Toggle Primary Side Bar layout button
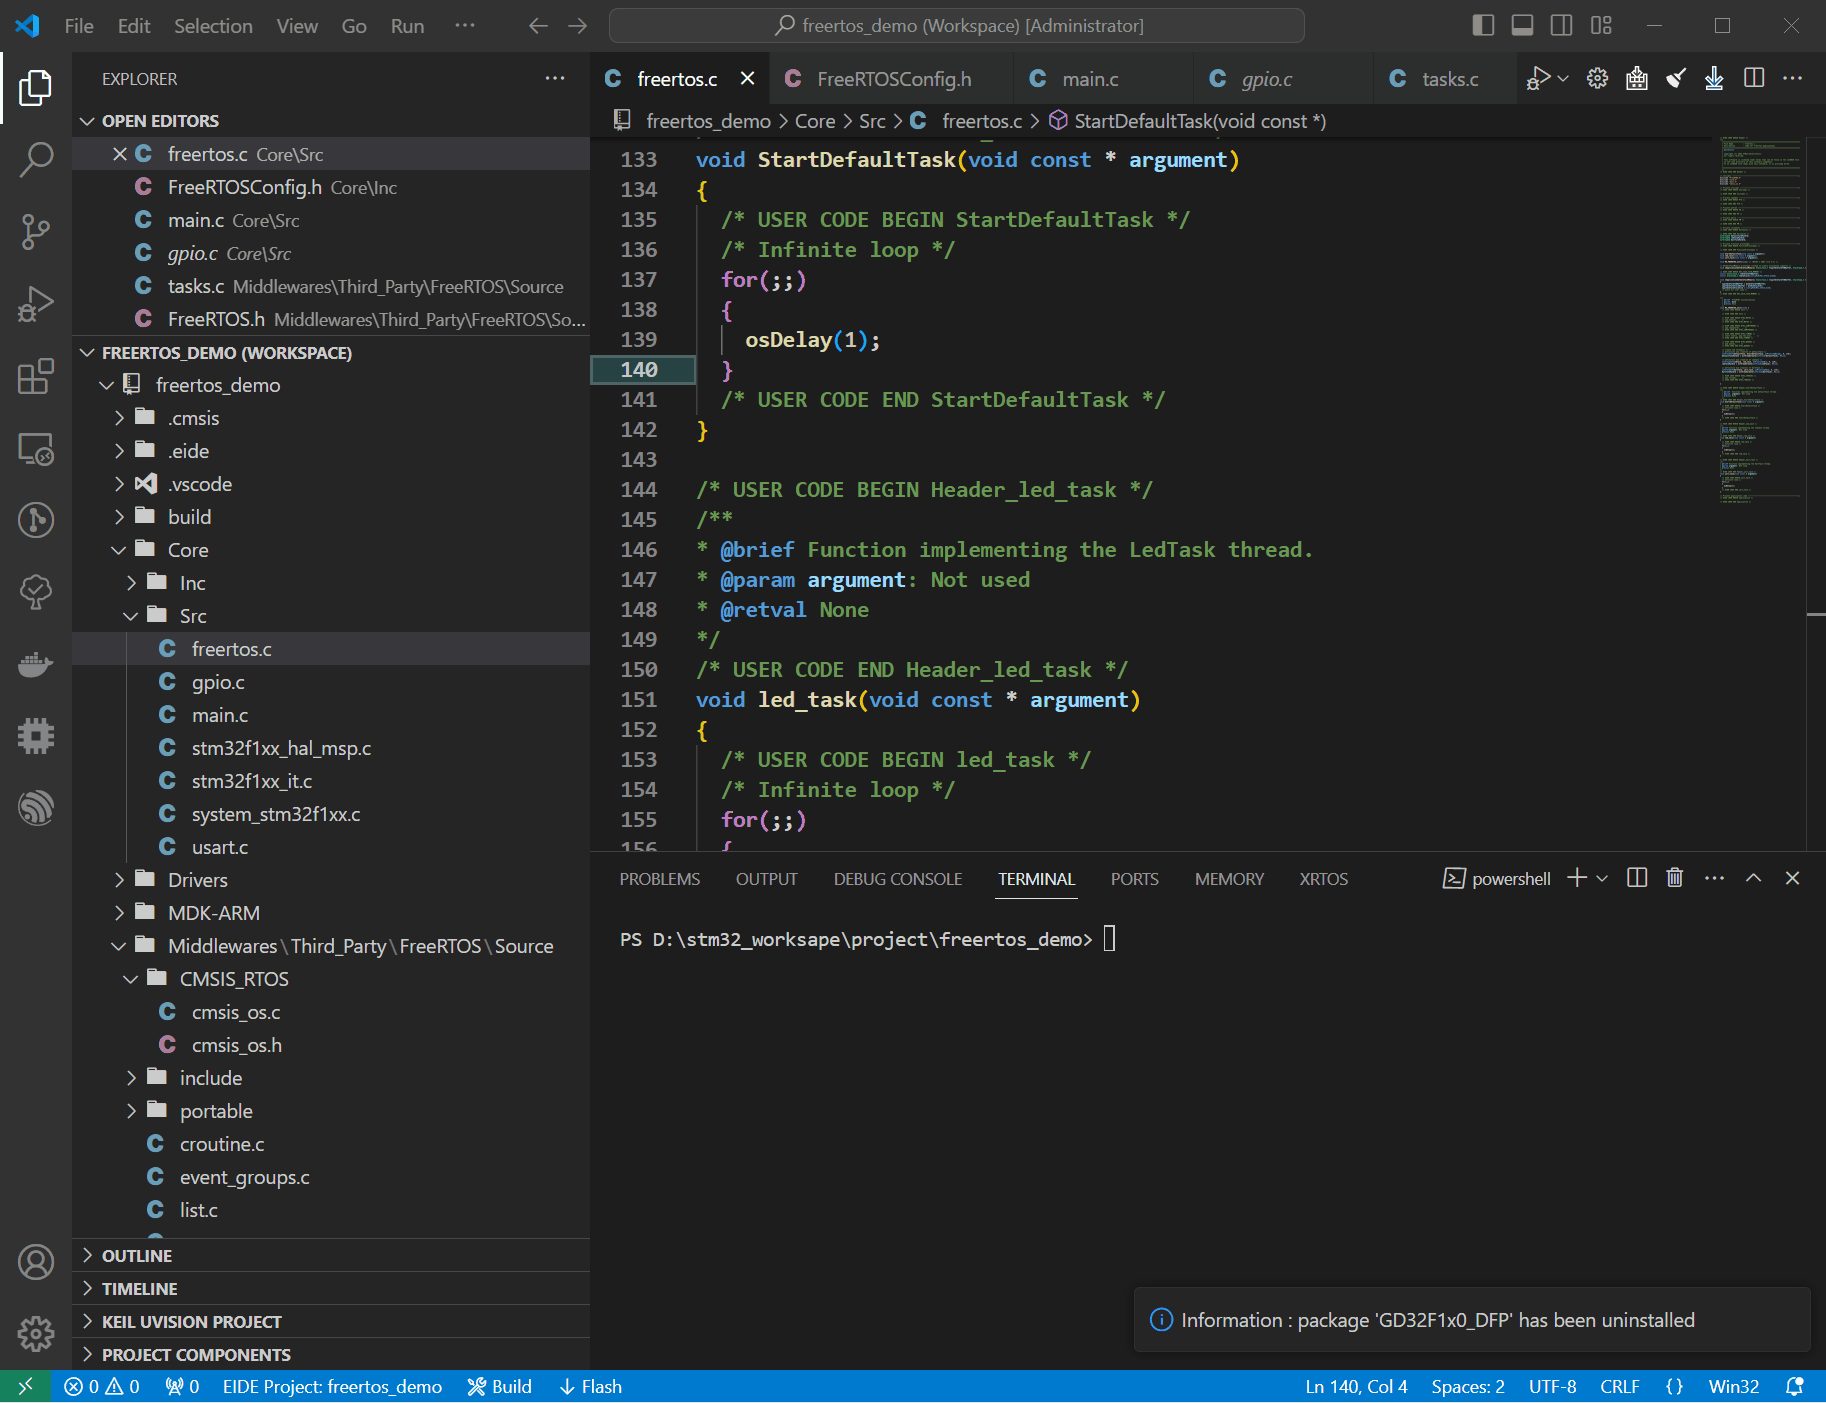Screen dimensions: 1826x1403 (x=1483, y=26)
